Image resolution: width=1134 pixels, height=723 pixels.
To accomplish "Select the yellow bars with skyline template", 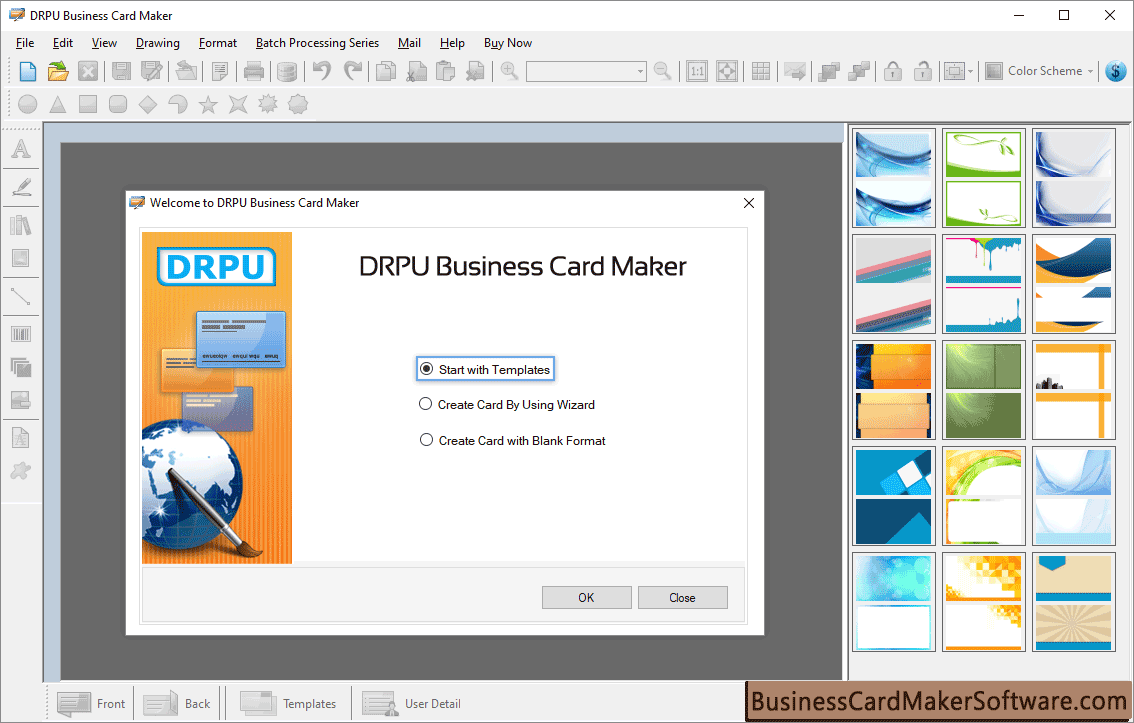I will click(x=1073, y=390).
